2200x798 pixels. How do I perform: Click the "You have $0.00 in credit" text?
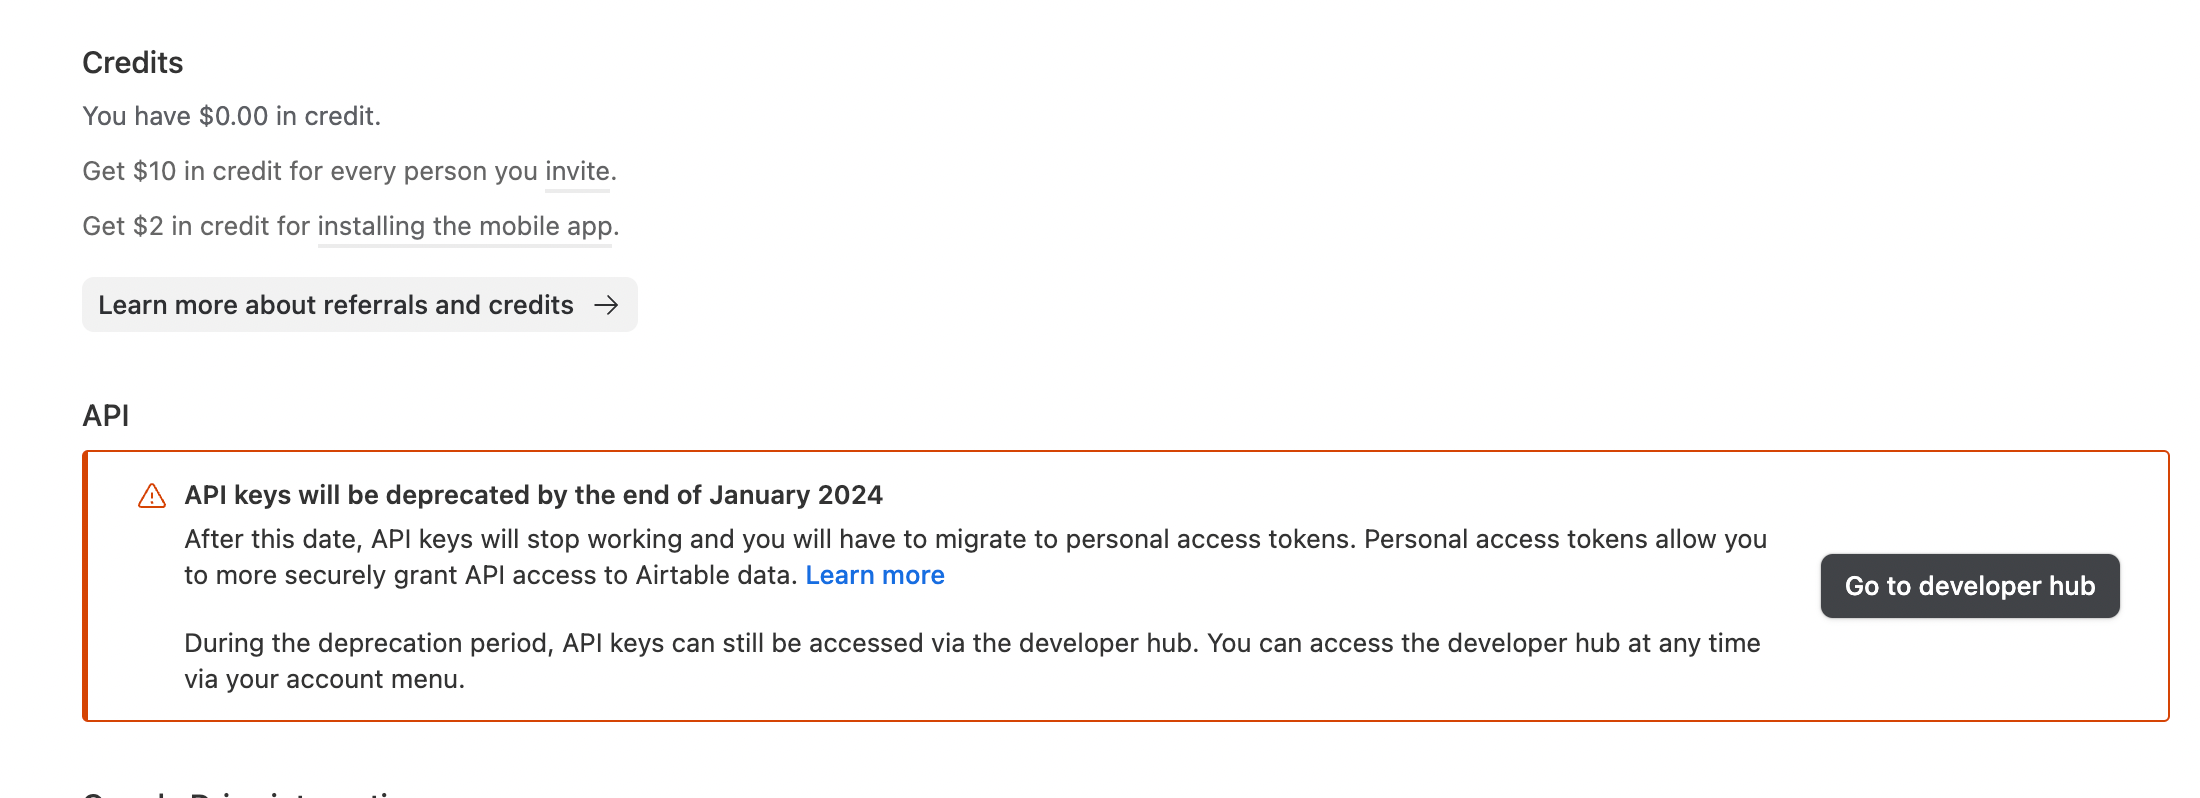click(x=232, y=116)
